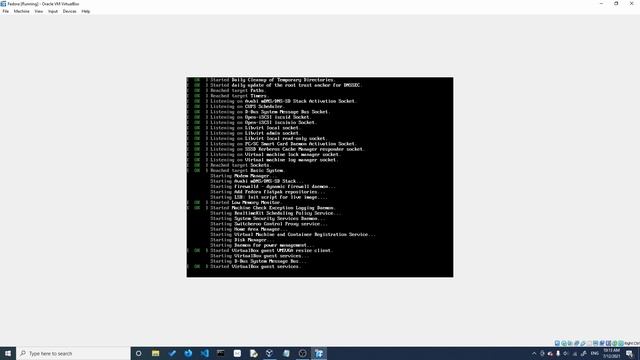Open File Explorer from the taskbar
The height and width of the screenshot is (360, 640).
click(x=156, y=353)
